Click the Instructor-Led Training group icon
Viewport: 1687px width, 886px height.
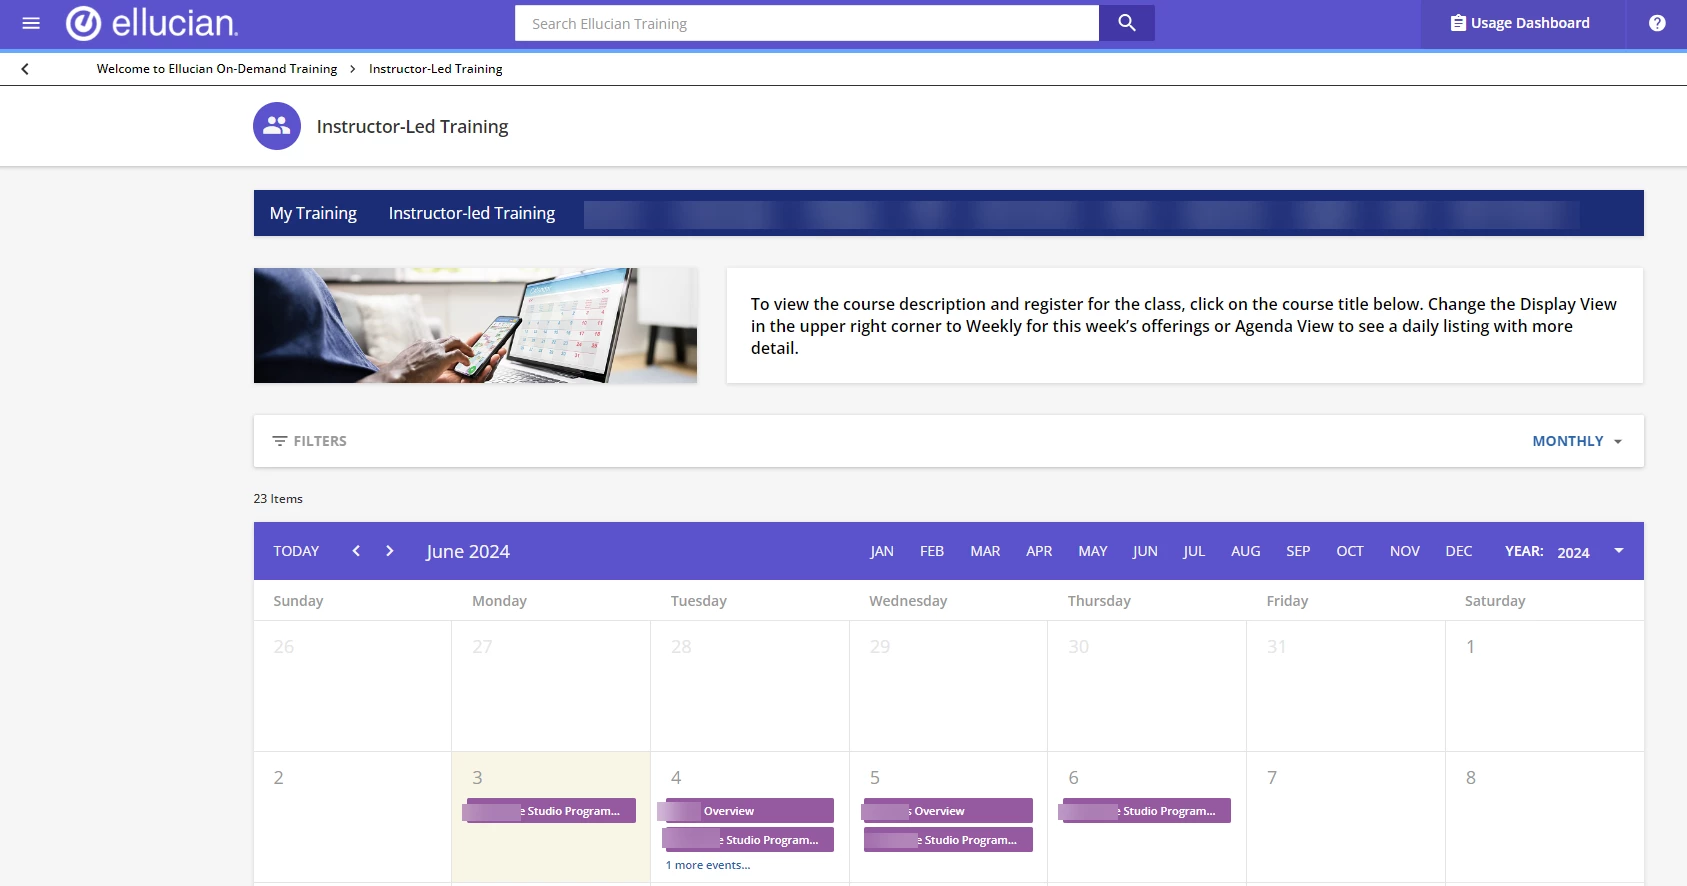(277, 126)
